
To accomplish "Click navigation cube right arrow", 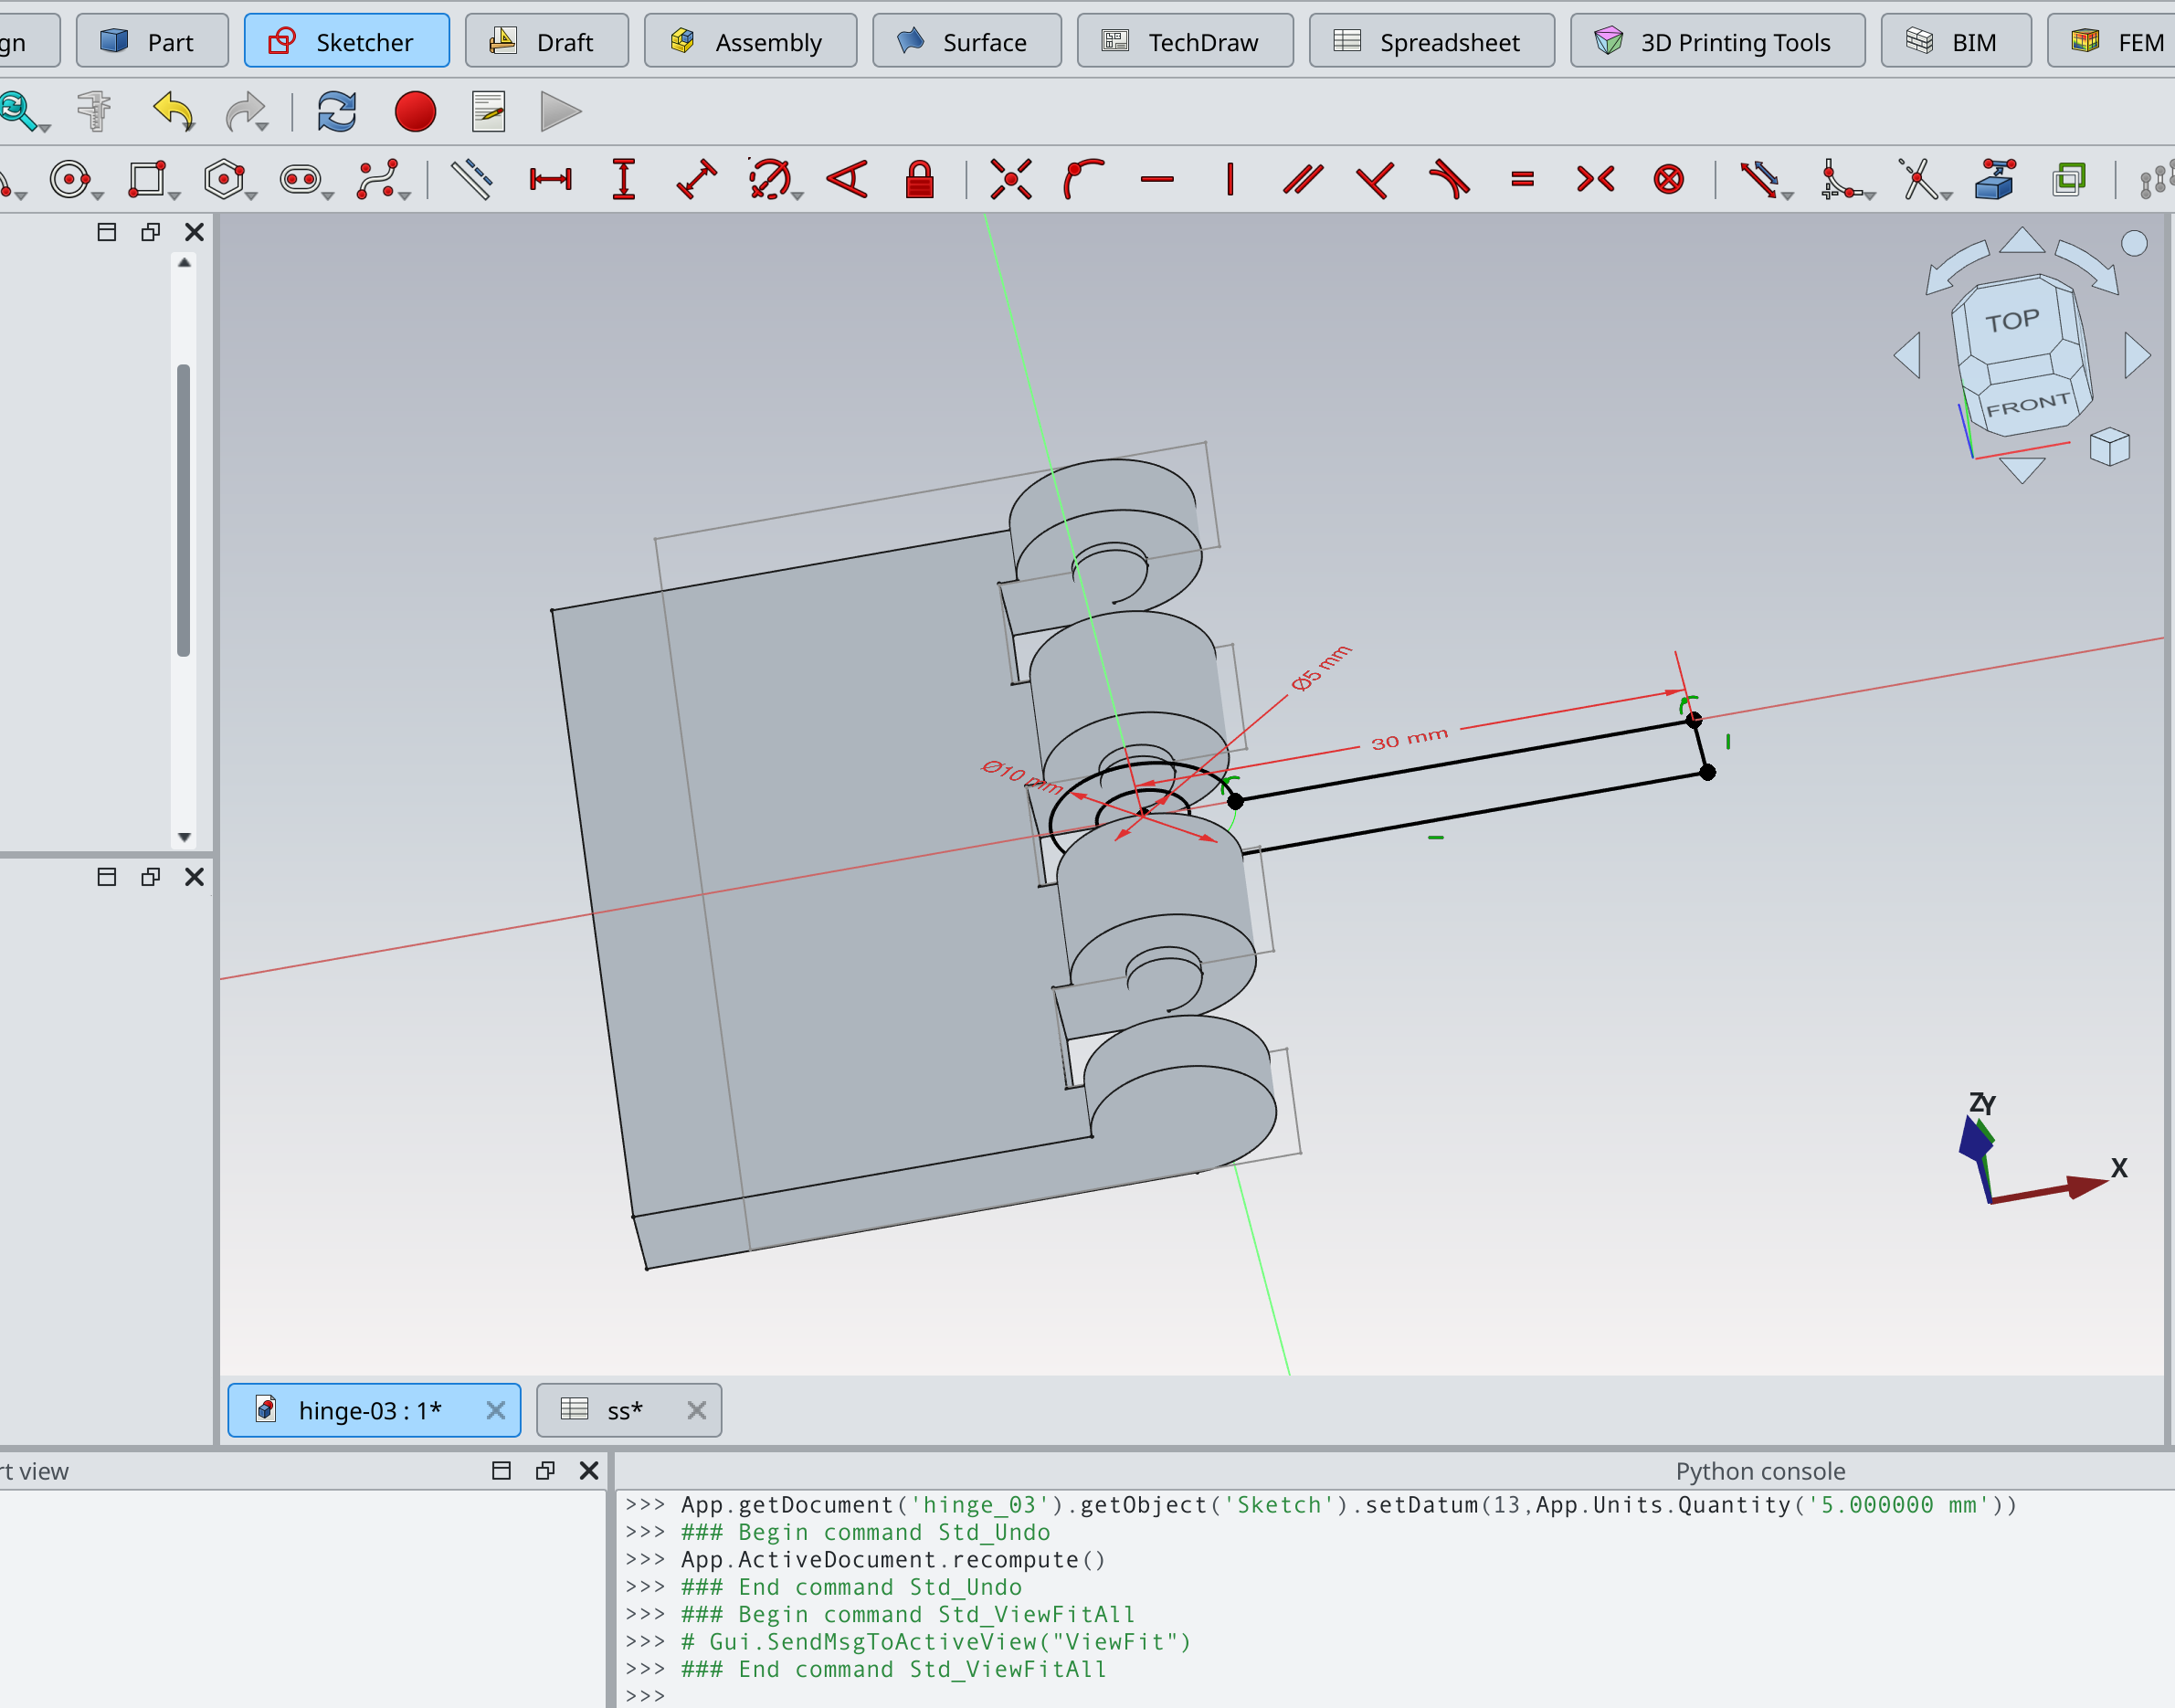I will click(x=2136, y=355).
